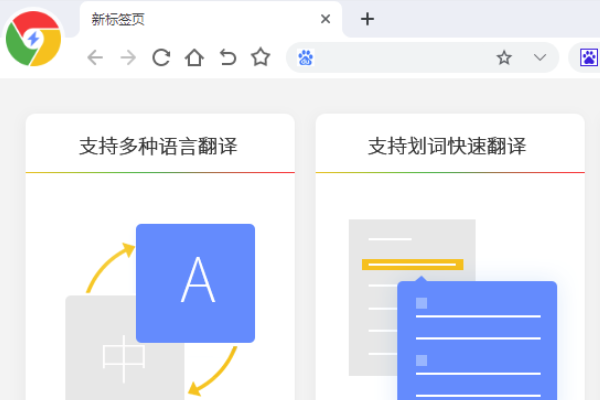Close the 新标签页 tab

pos(326,19)
